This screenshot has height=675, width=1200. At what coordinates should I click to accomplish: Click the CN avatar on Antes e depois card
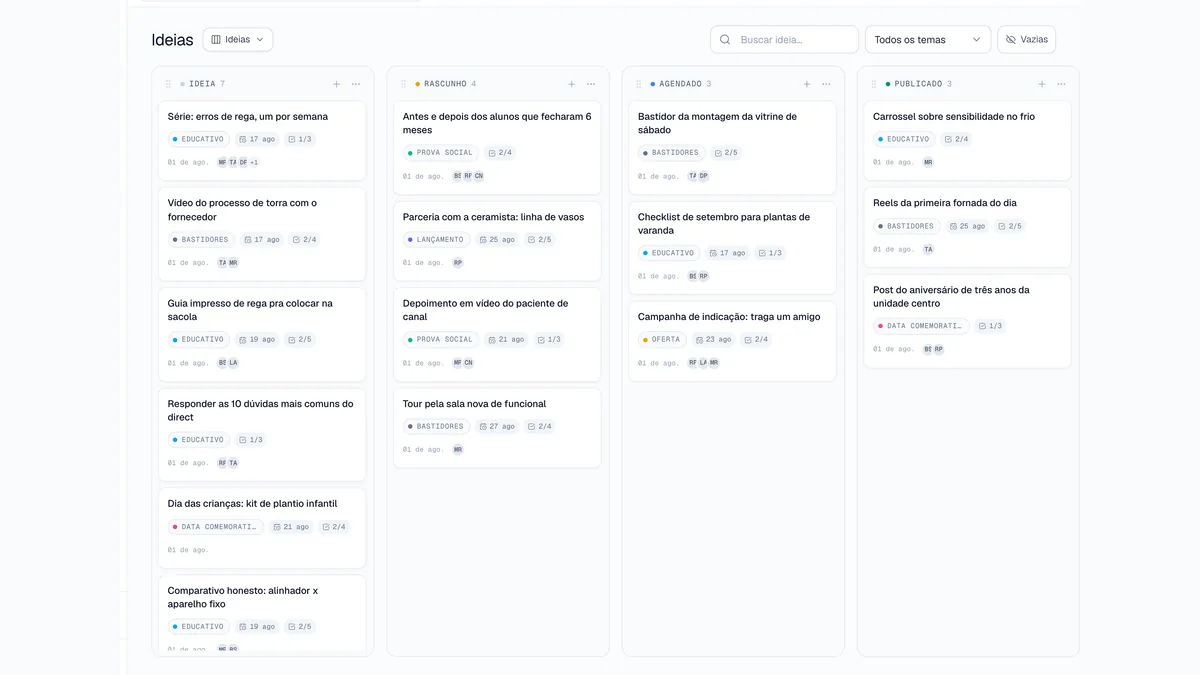point(479,176)
